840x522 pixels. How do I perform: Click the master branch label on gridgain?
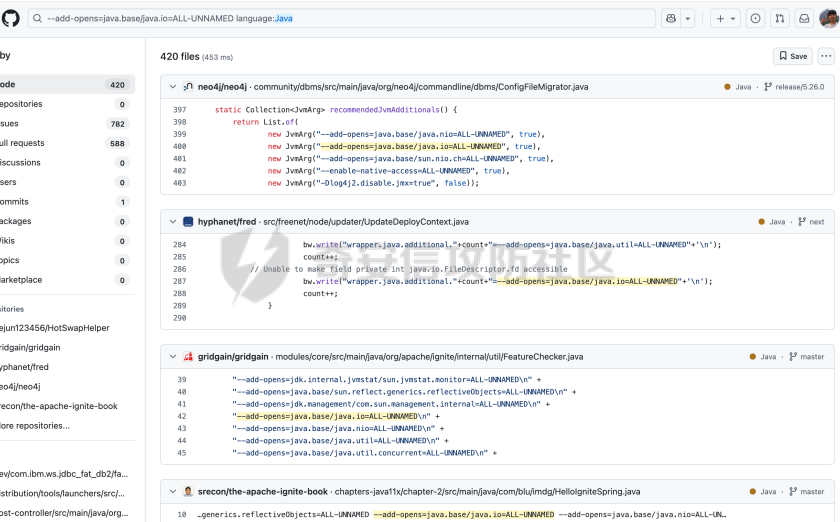[807, 357]
